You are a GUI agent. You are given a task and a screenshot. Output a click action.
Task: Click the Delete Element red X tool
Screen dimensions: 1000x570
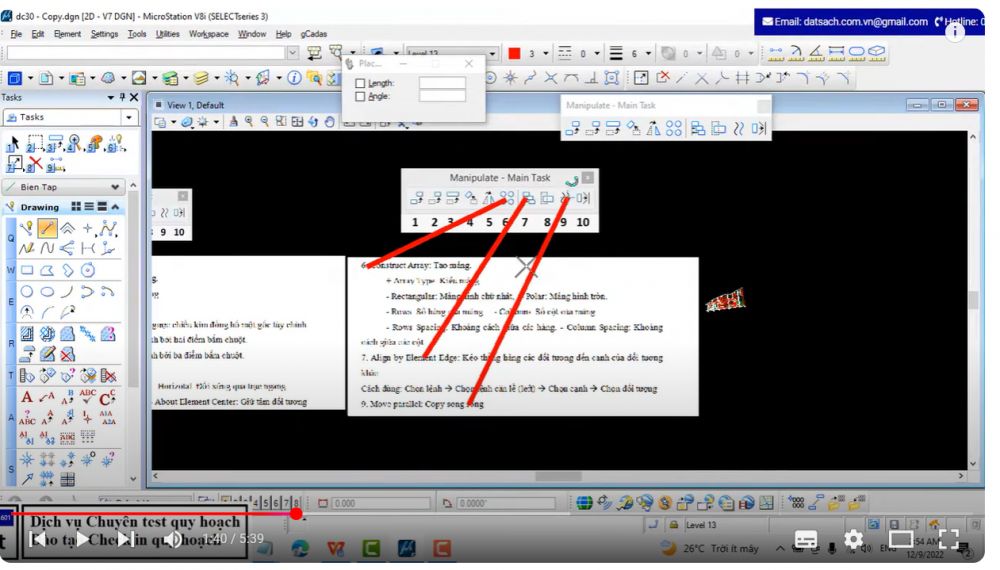pyautogui.click(x=35, y=164)
